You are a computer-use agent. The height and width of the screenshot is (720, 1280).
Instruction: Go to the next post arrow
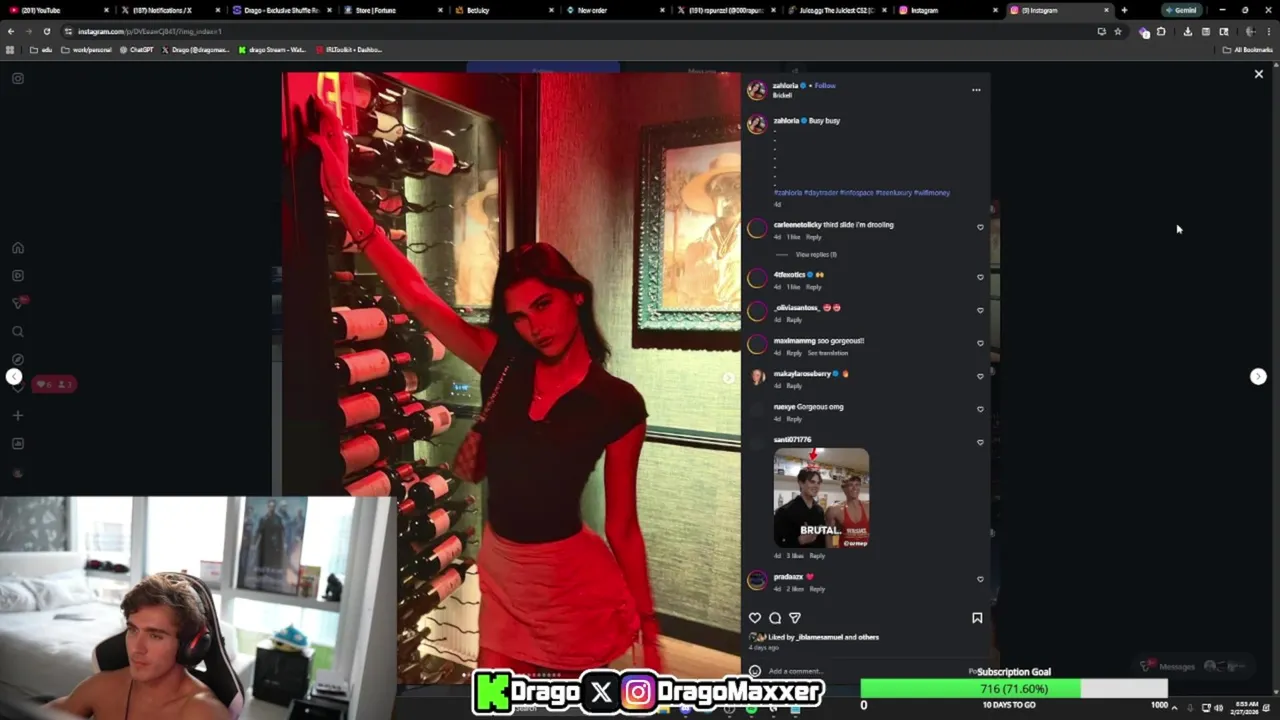[1258, 377]
